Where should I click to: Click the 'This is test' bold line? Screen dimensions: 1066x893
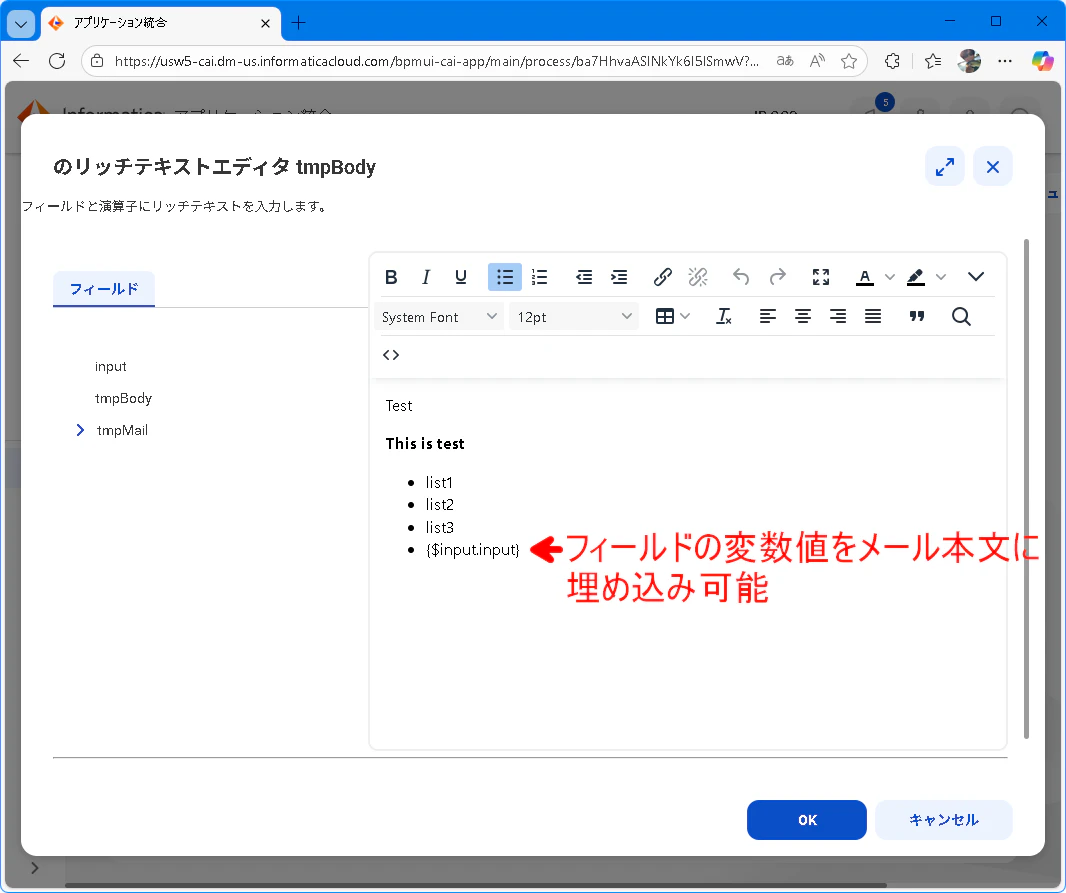click(x=425, y=444)
